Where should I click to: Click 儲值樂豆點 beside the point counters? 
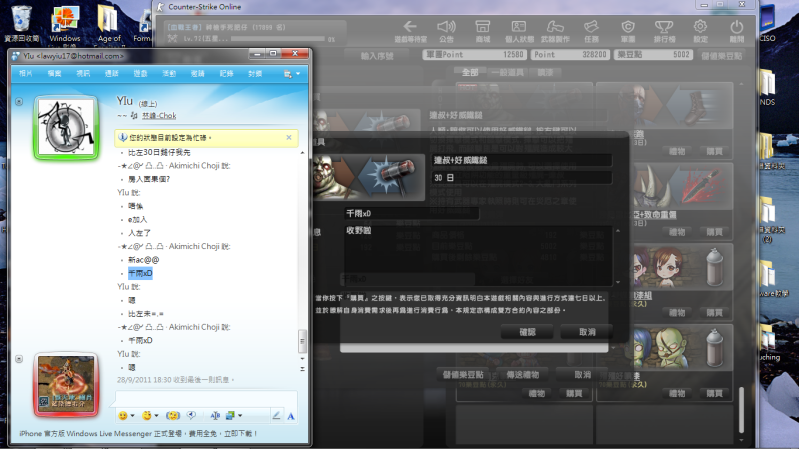tap(722, 56)
